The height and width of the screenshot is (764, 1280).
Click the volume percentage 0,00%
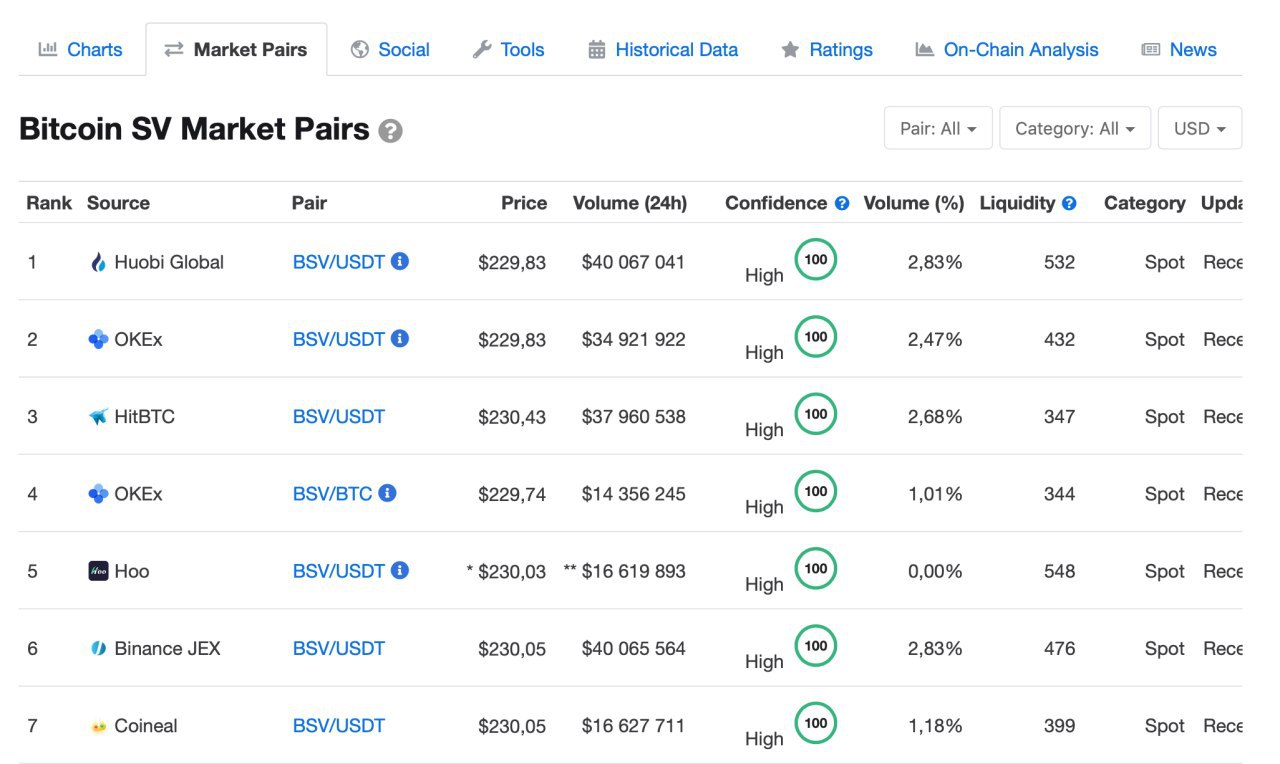click(x=935, y=571)
